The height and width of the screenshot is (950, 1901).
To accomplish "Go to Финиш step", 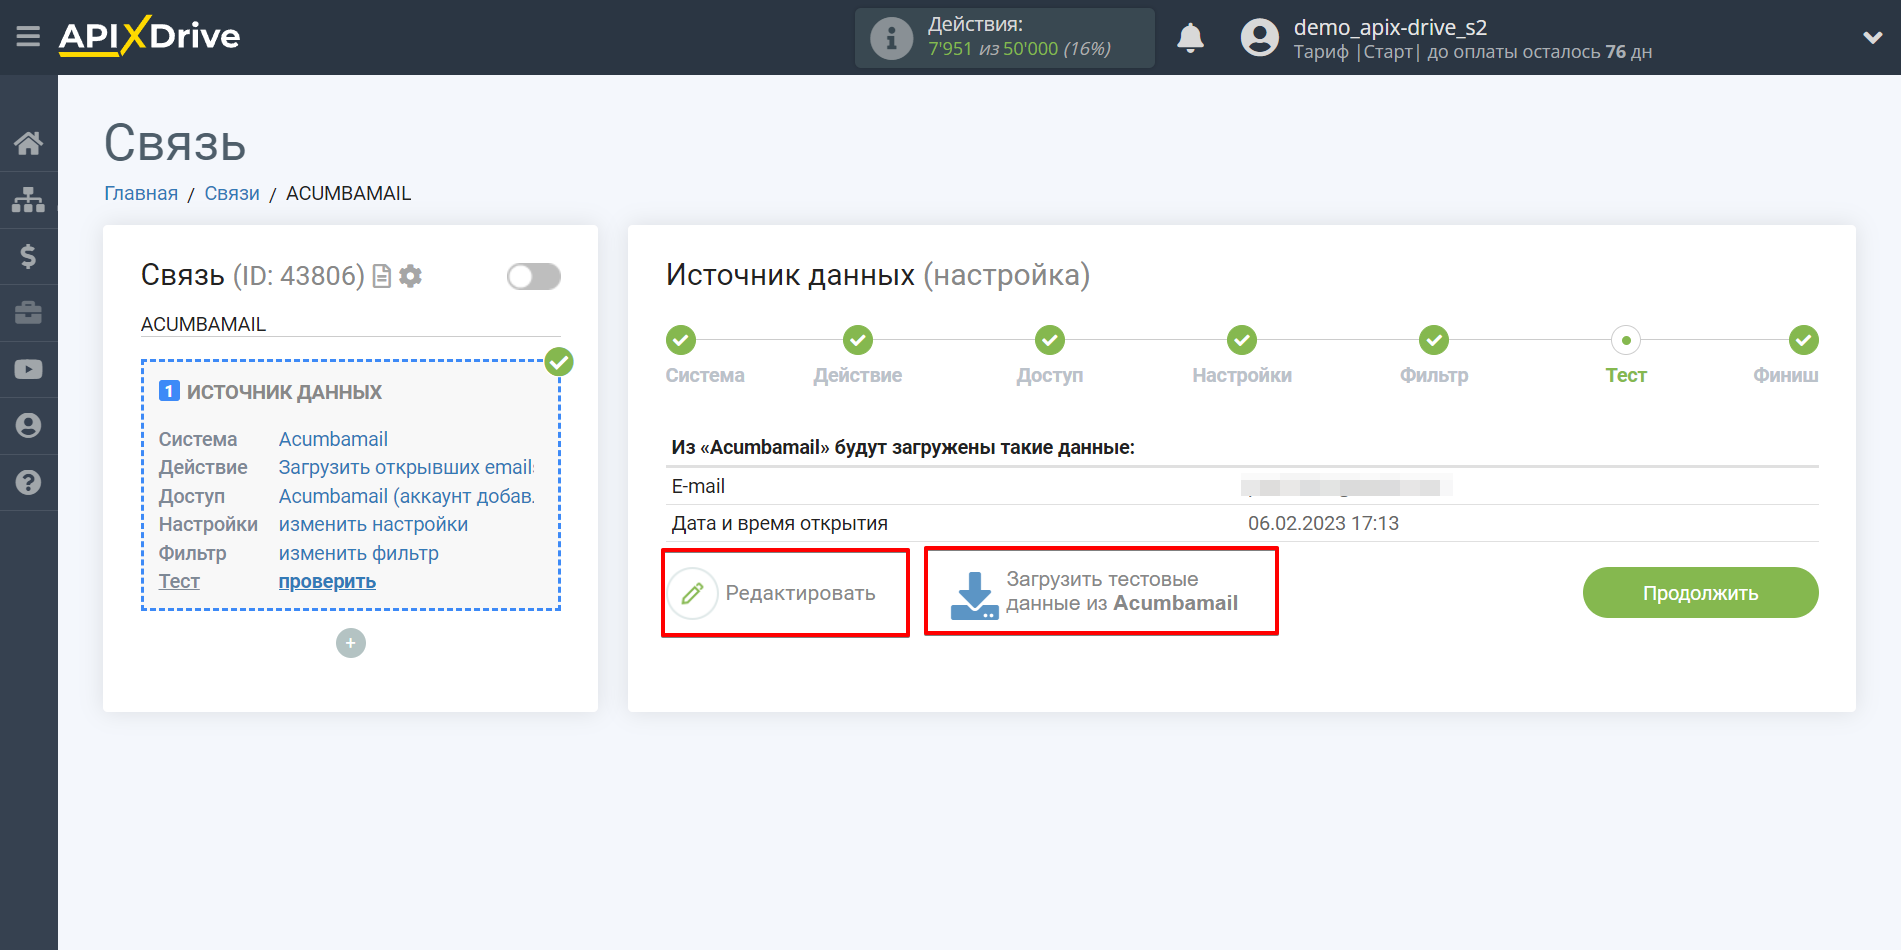I will [x=1786, y=354].
